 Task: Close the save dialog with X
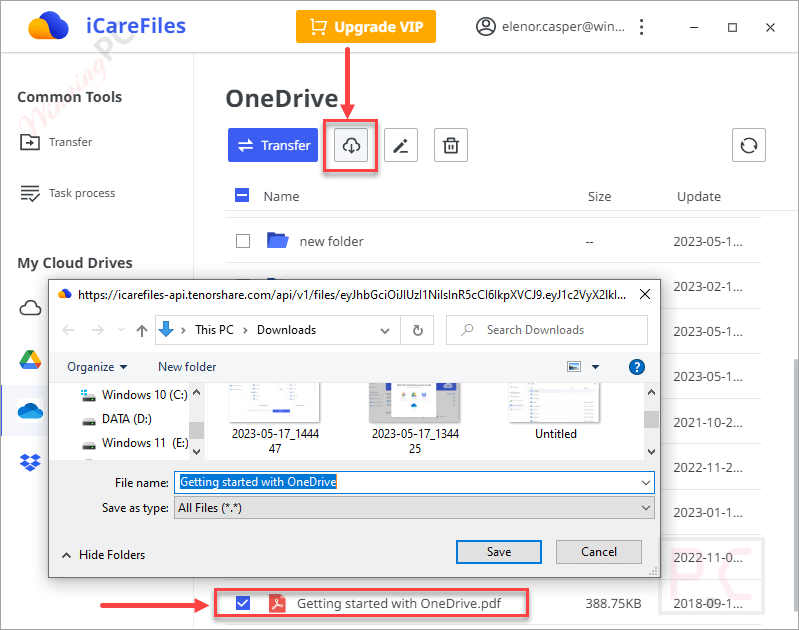[x=645, y=294]
